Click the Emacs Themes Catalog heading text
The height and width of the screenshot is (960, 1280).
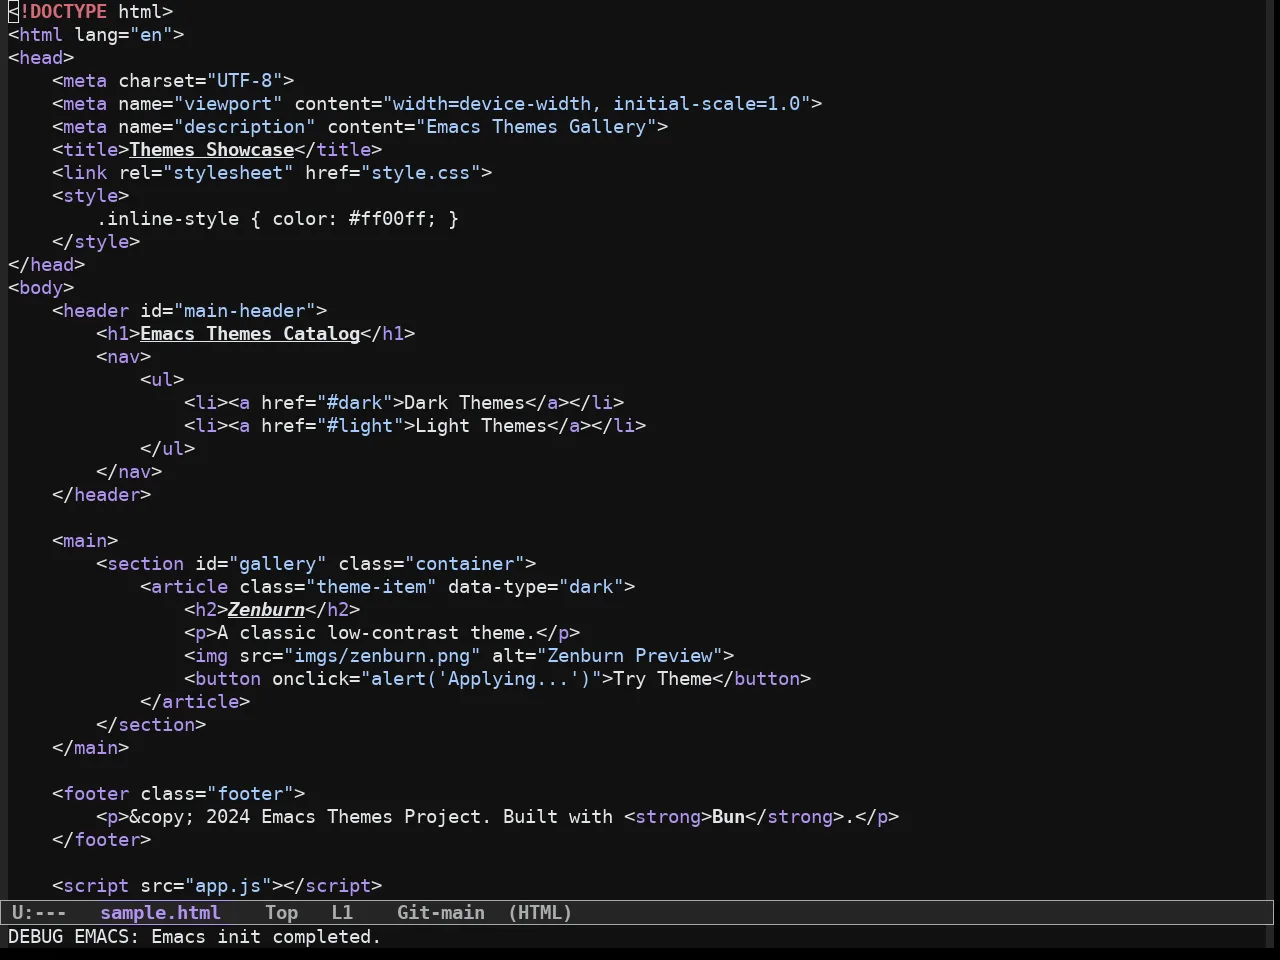(250, 334)
